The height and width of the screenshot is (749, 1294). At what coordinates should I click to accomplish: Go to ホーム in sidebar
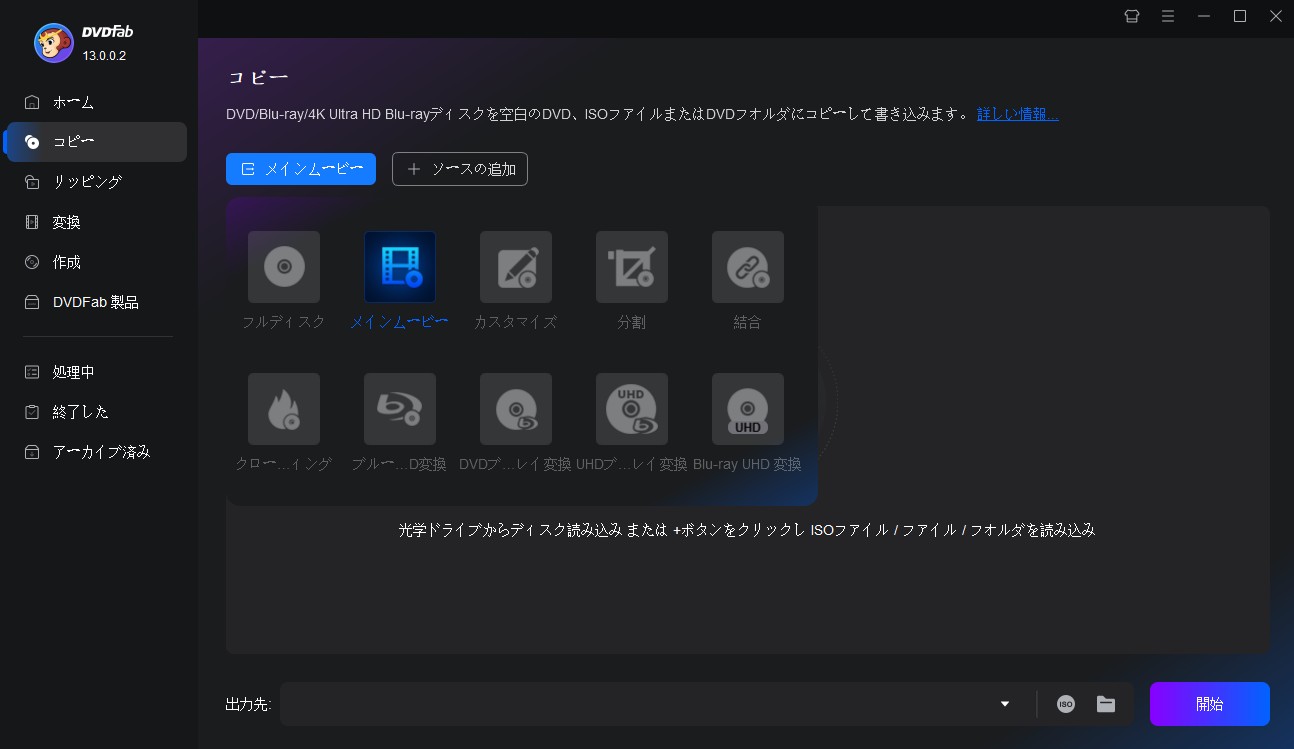click(x=96, y=102)
